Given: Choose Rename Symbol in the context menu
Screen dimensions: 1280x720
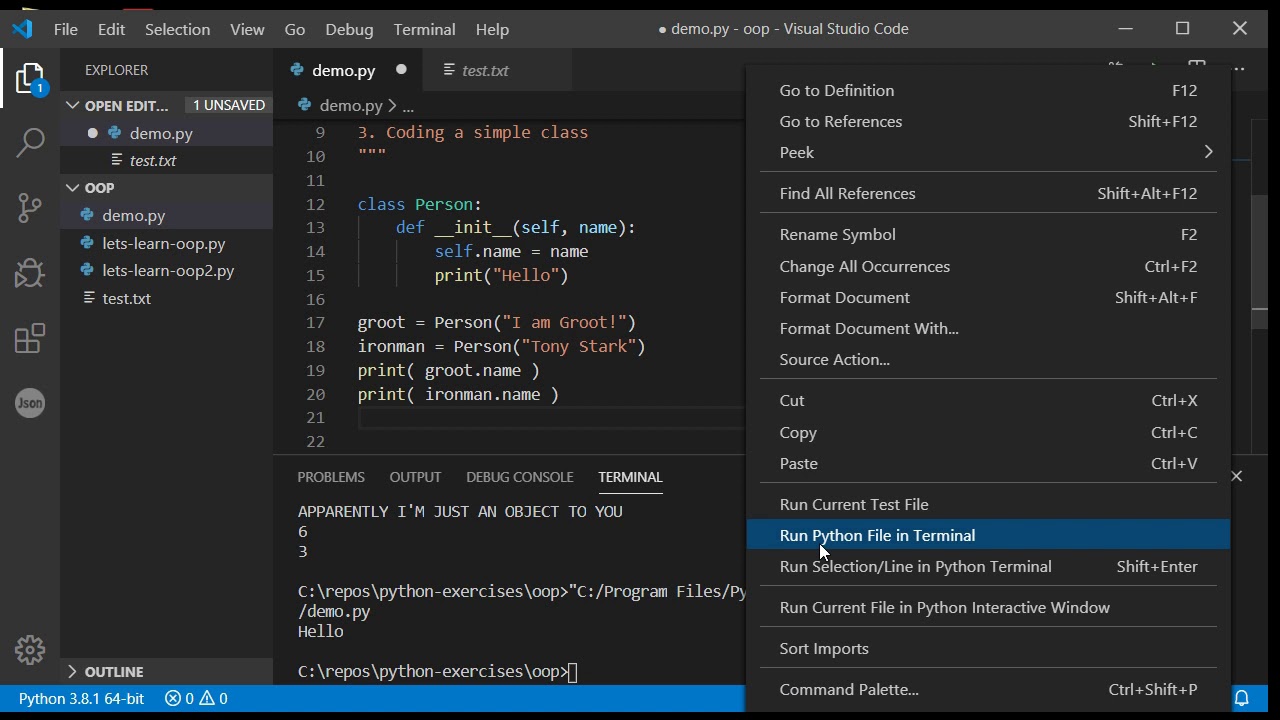Looking at the screenshot, I should click(988, 234).
